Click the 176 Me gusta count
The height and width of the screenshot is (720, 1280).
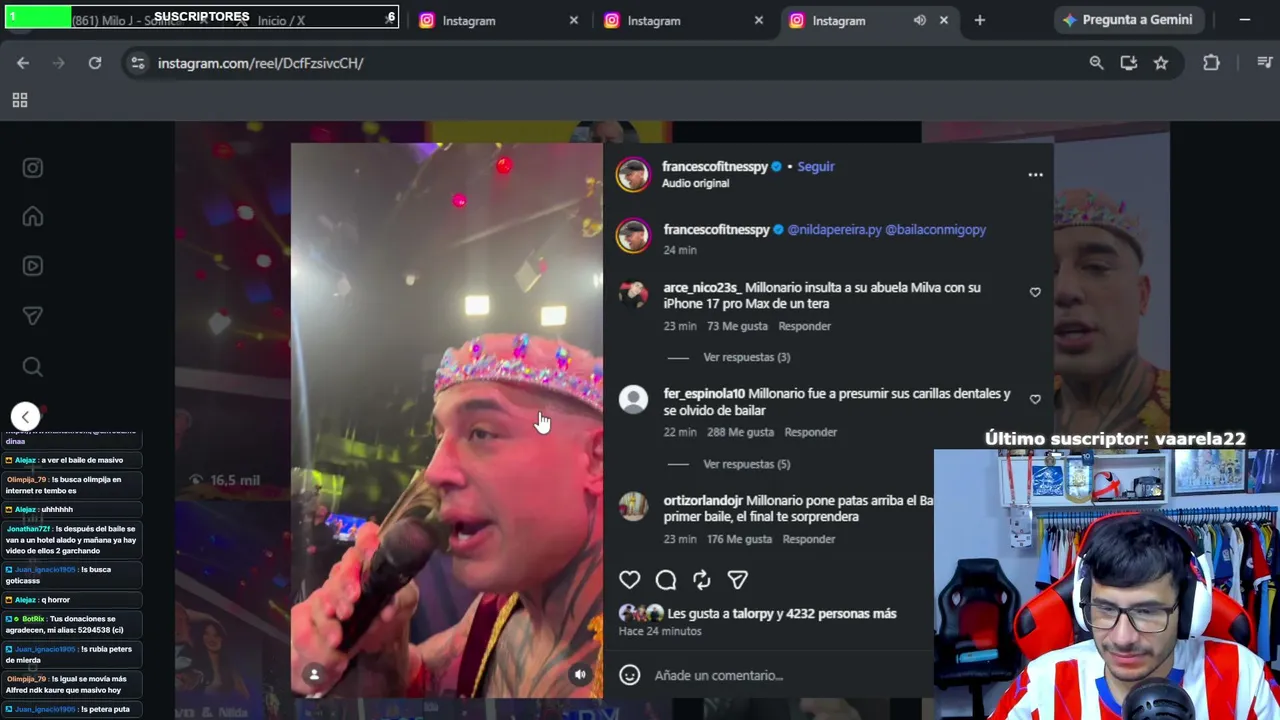pos(739,539)
